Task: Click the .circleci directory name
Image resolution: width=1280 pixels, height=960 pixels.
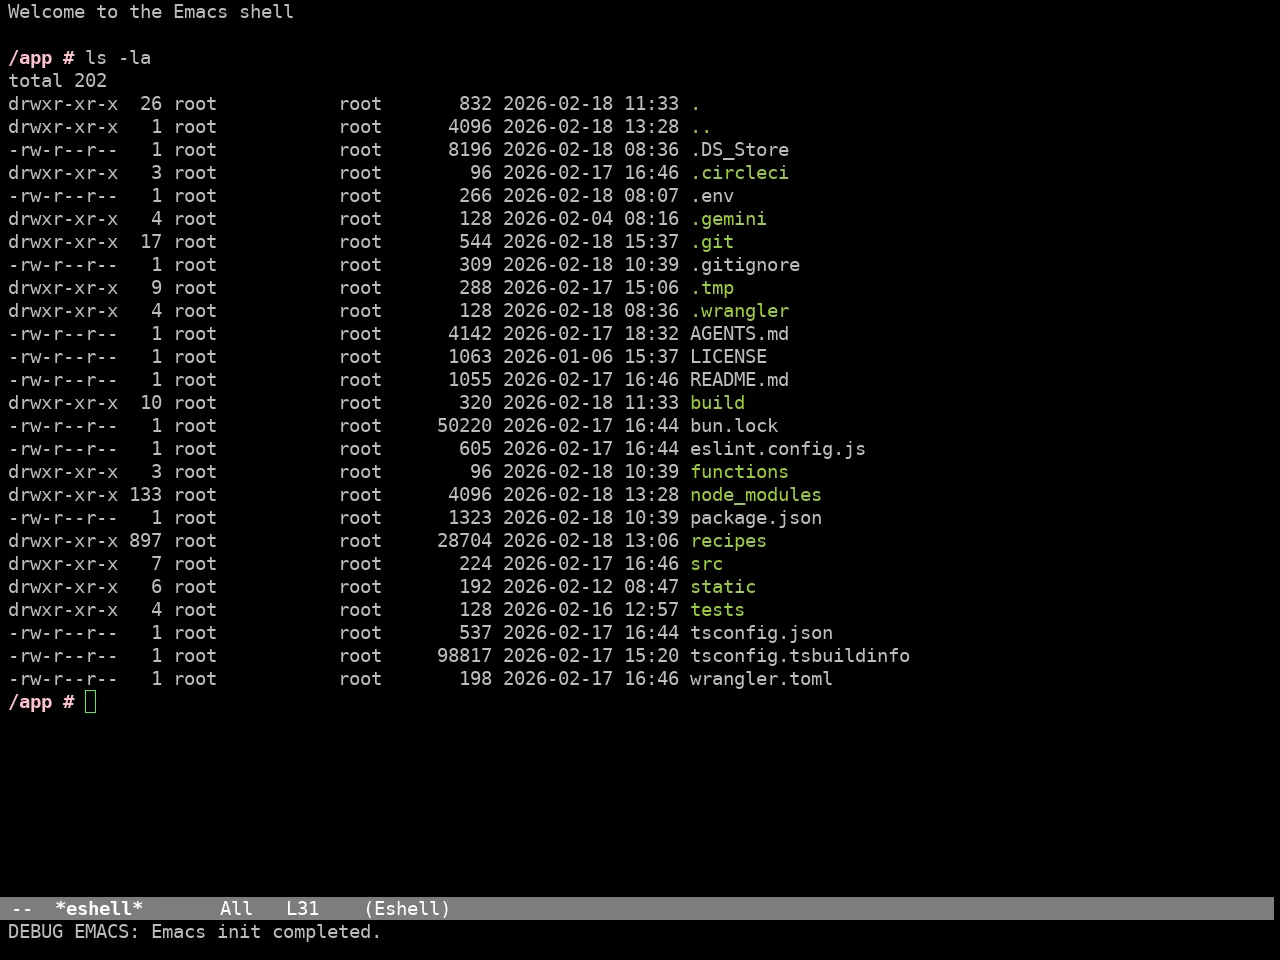Action: [739, 173]
